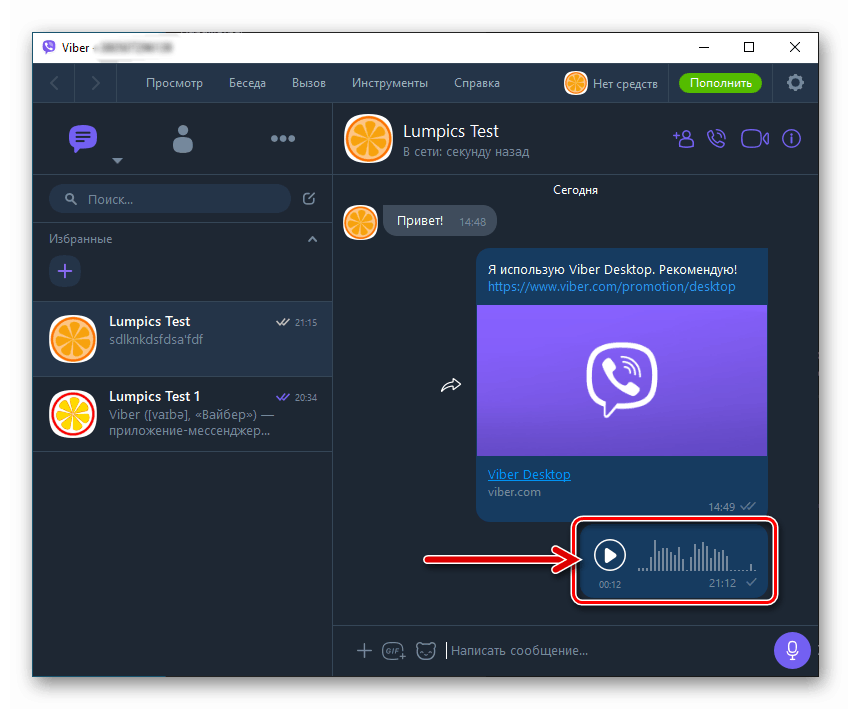
Task: Add a favorite with plus button
Action: tap(65, 271)
